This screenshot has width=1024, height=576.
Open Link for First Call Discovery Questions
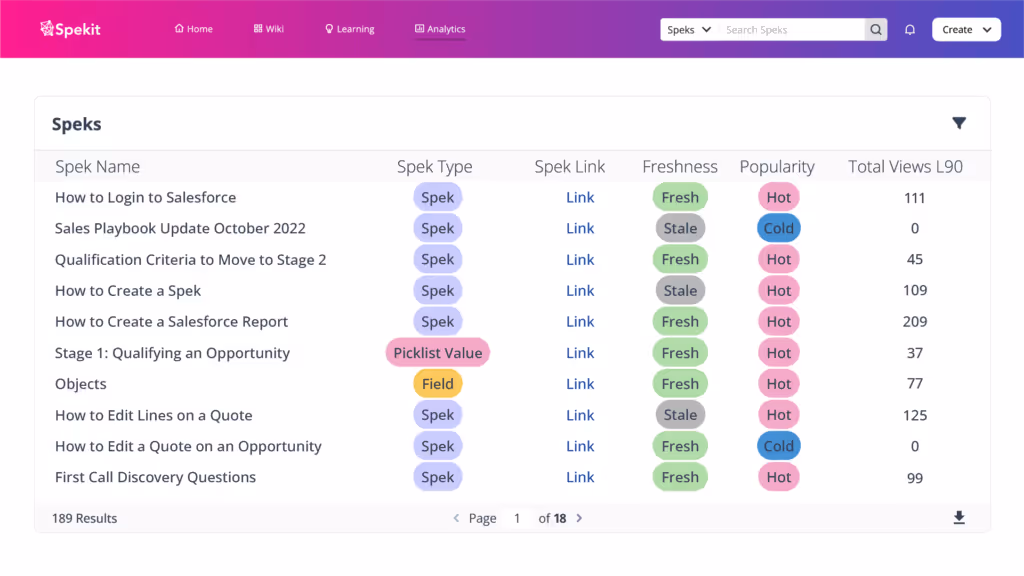click(580, 477)
